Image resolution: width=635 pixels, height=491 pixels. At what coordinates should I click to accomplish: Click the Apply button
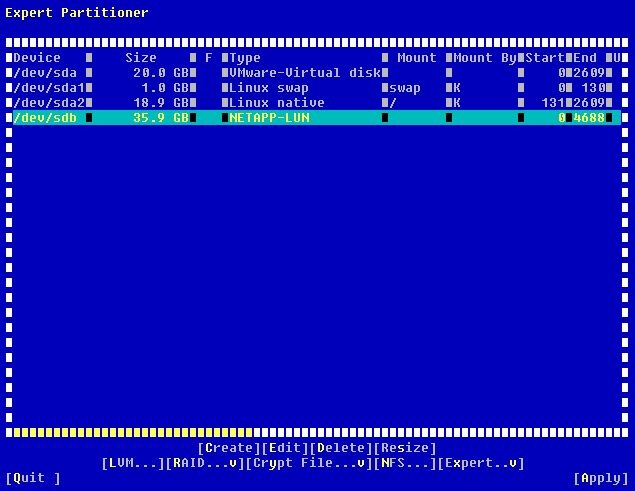tap(601, 478)
